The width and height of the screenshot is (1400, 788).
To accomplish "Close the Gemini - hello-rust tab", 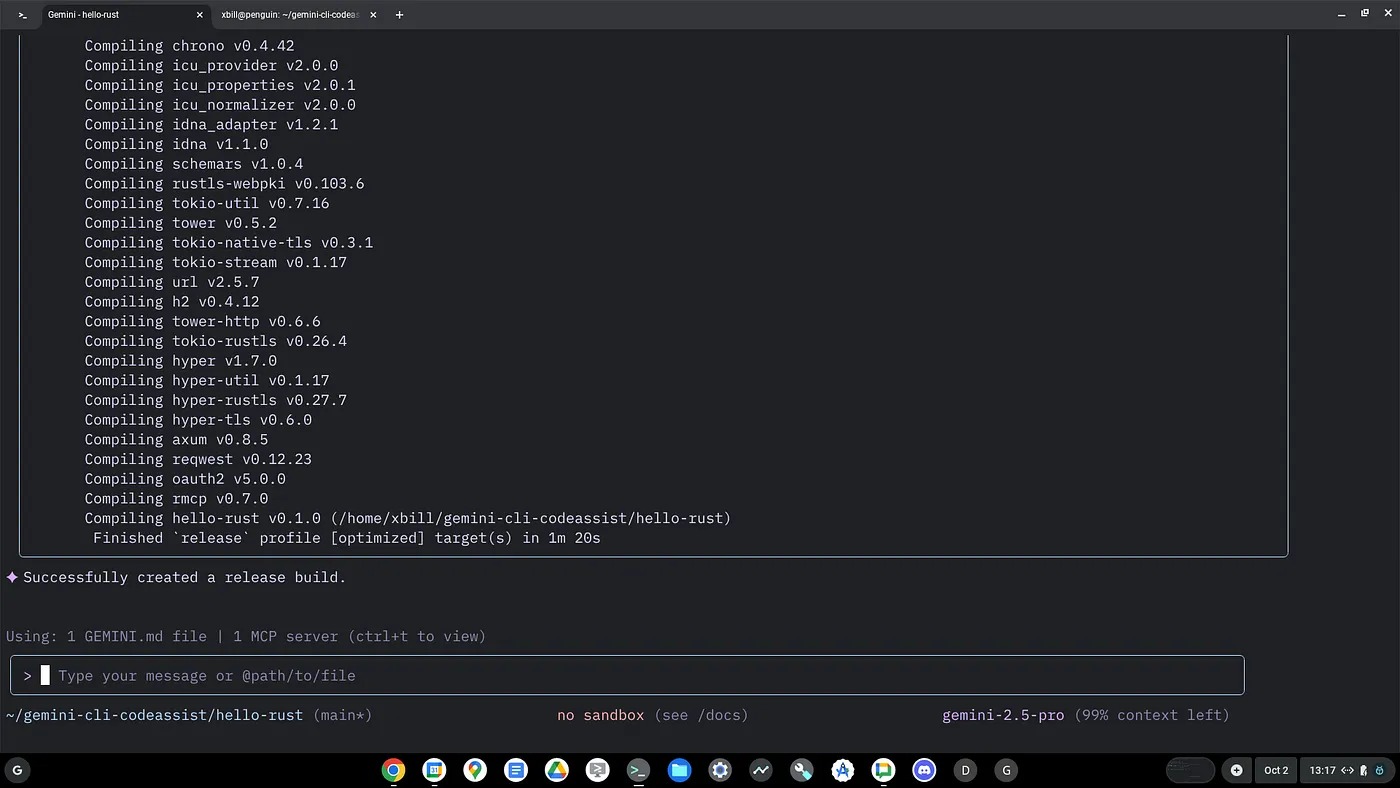I will (x=200, y=15).
